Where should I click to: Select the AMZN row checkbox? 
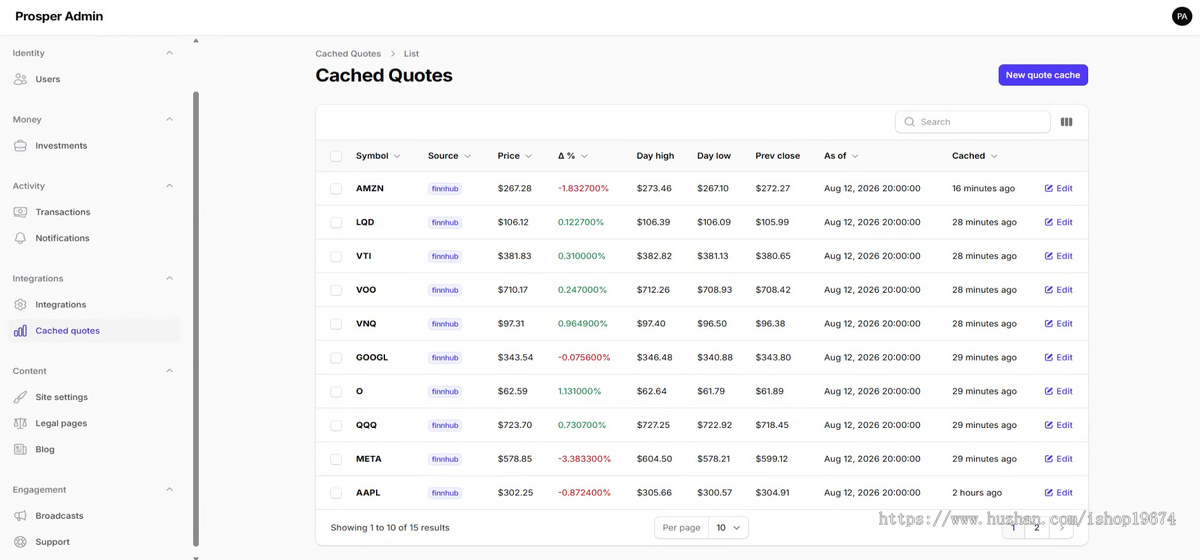pyautogui.click(x=336, y=189)
